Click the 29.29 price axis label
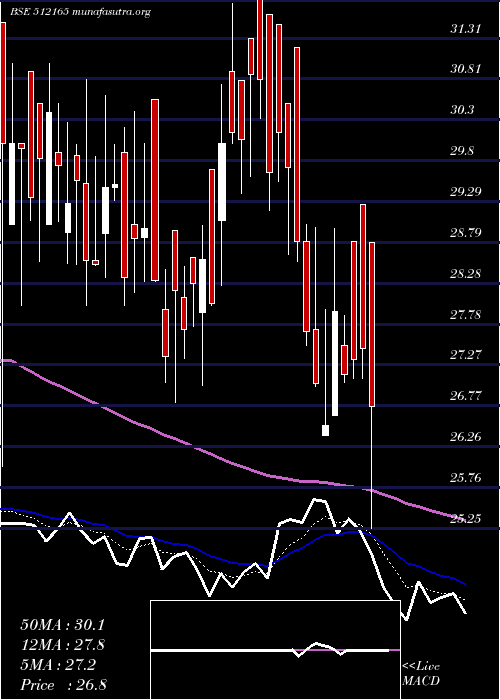 coord(465,192)
